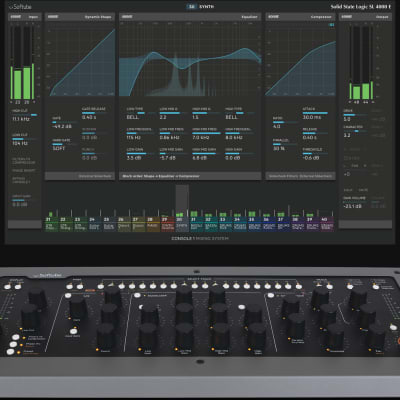This screenshot has width=400, height=400.
Task: Select track 40 in the track strip
Action: coord(327,223)
